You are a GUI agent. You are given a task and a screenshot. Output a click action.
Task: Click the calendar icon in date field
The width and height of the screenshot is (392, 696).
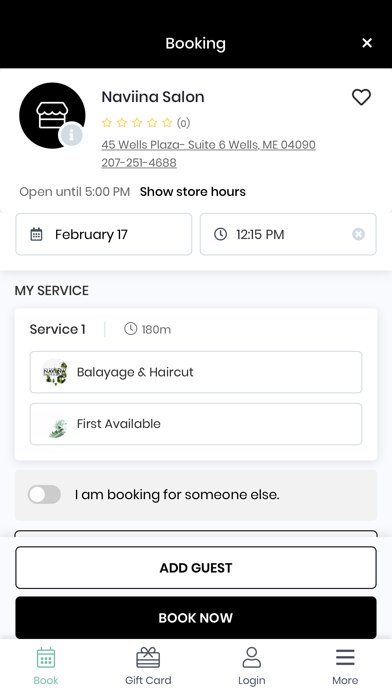point(36,234)
